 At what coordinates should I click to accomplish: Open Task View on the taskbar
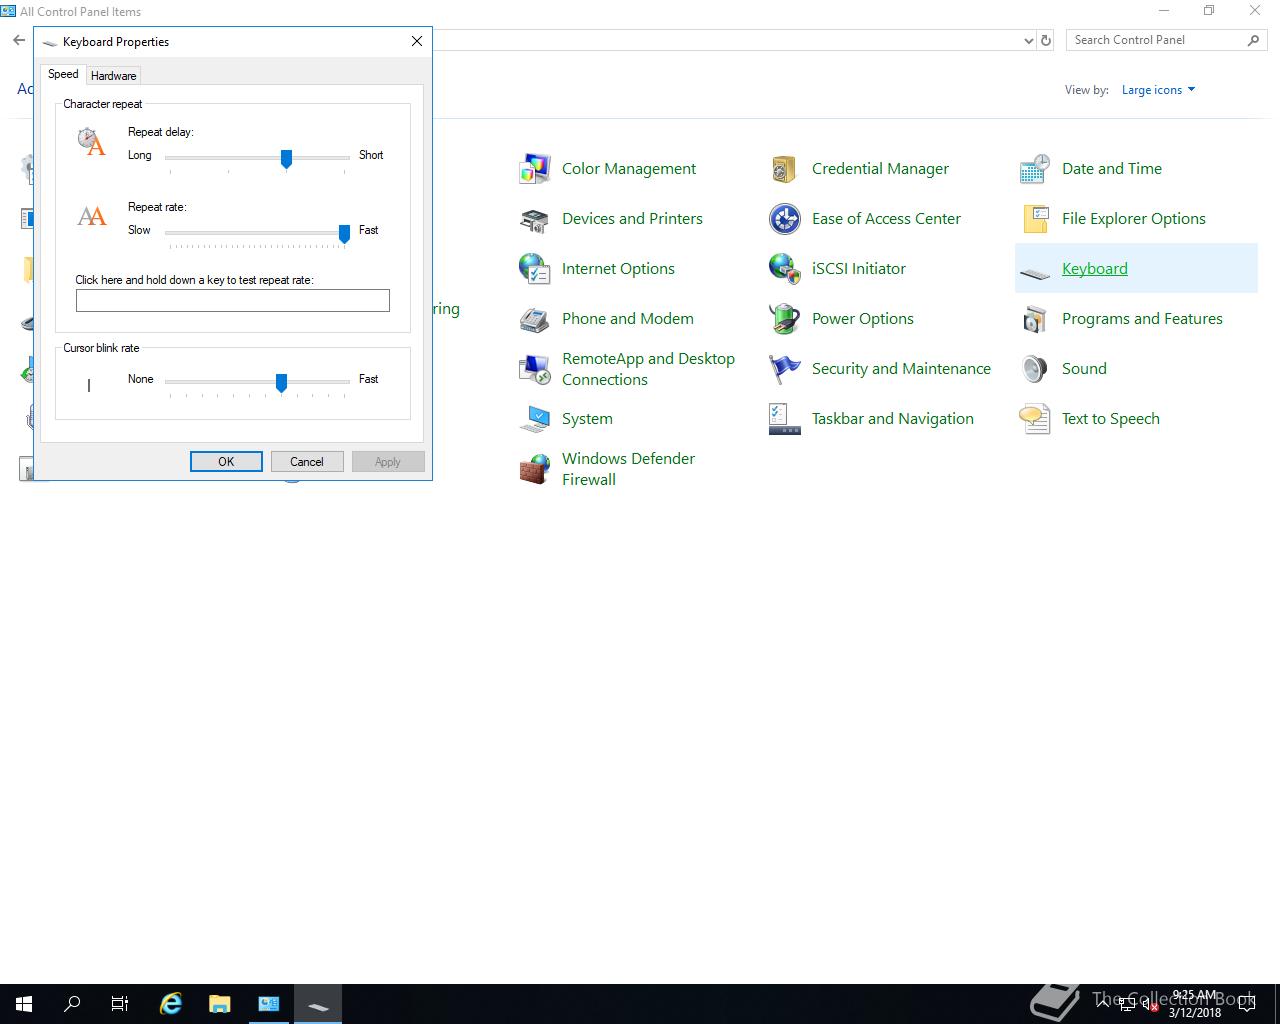click(x=120, y=1004)
